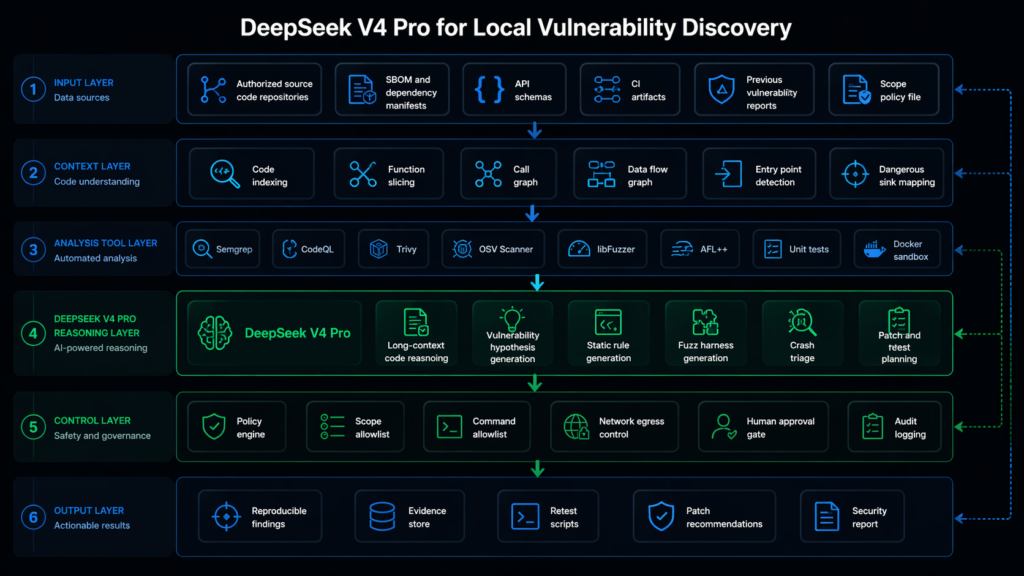Click the Security report label
The height and width of the screenshot is (576, 1024).
tap(869, 517)
